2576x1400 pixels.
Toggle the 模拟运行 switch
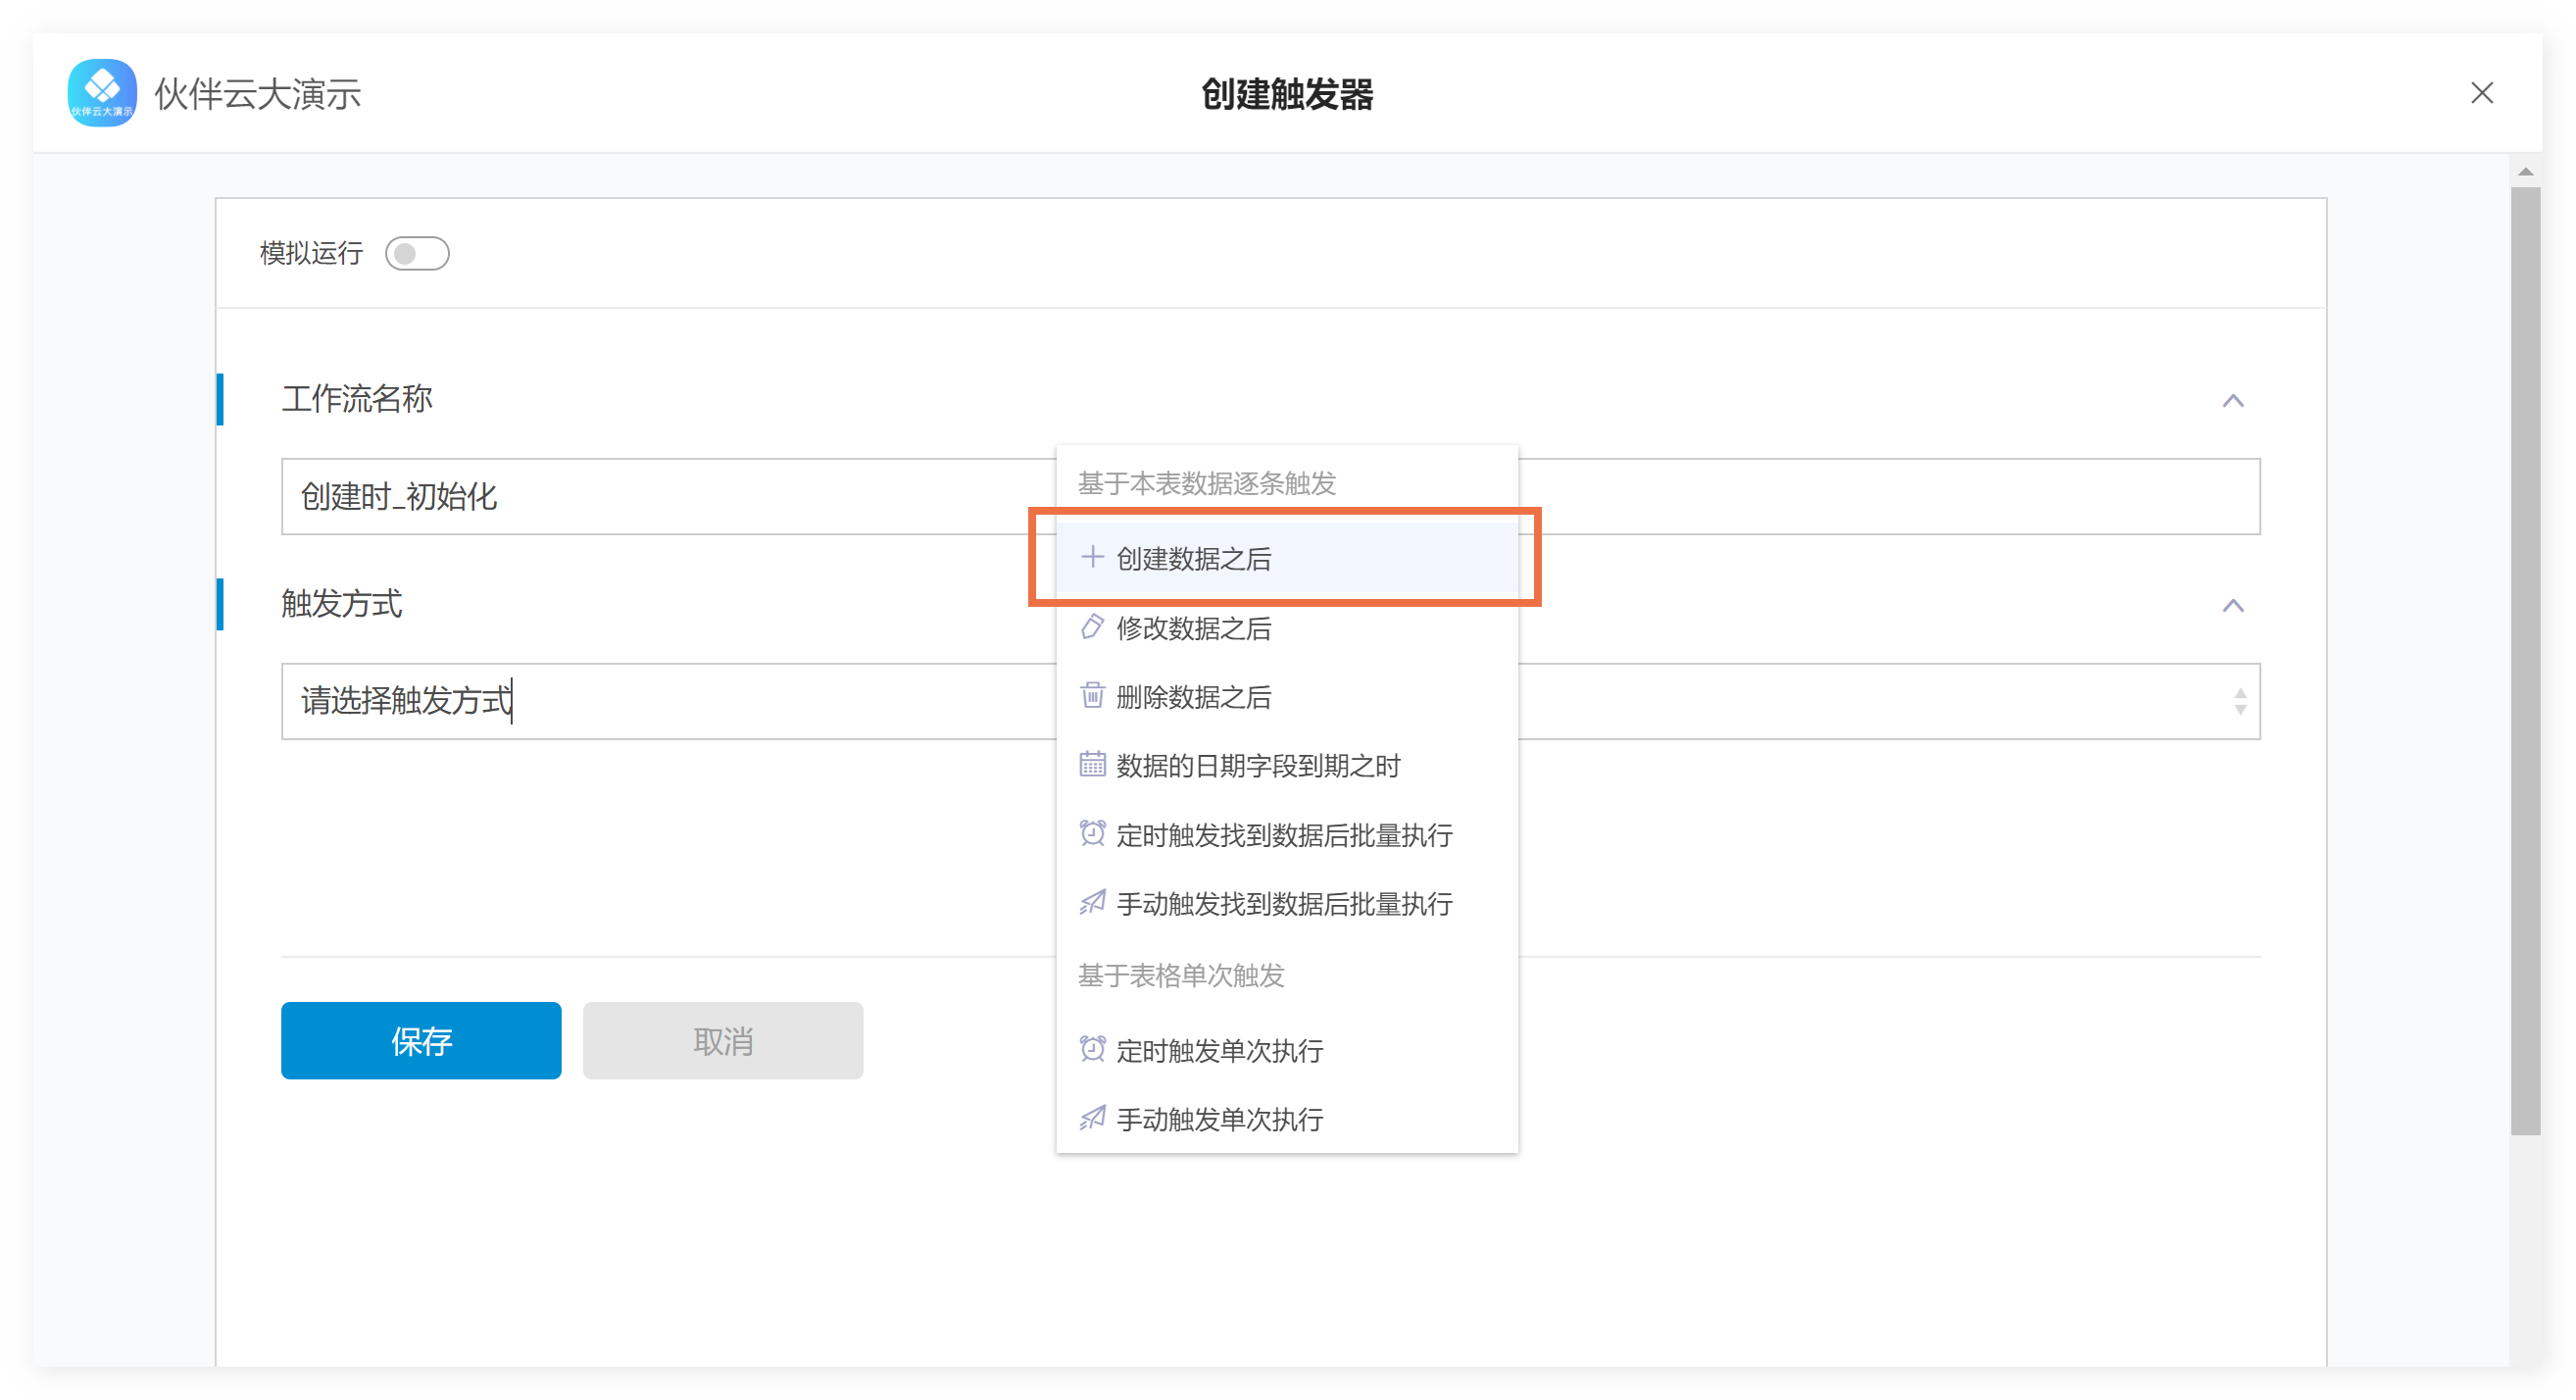pyautogui.click(x=417, y=254)
